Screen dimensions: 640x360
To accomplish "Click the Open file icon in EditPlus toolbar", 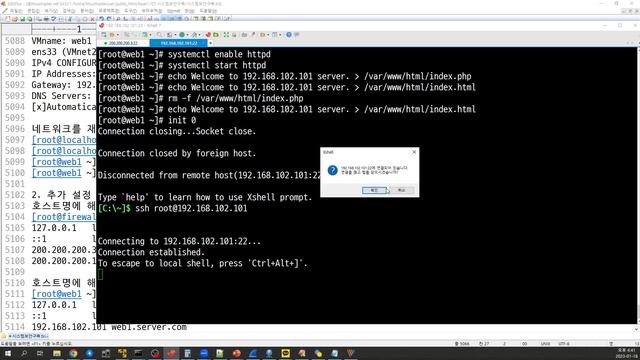I will pos(15,19).
